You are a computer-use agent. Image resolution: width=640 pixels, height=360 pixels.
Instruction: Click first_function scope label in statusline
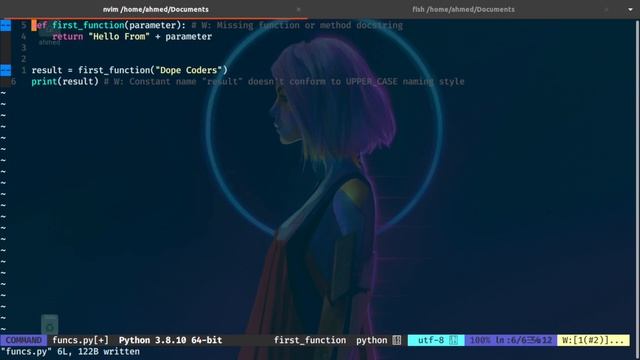(310, 340)
